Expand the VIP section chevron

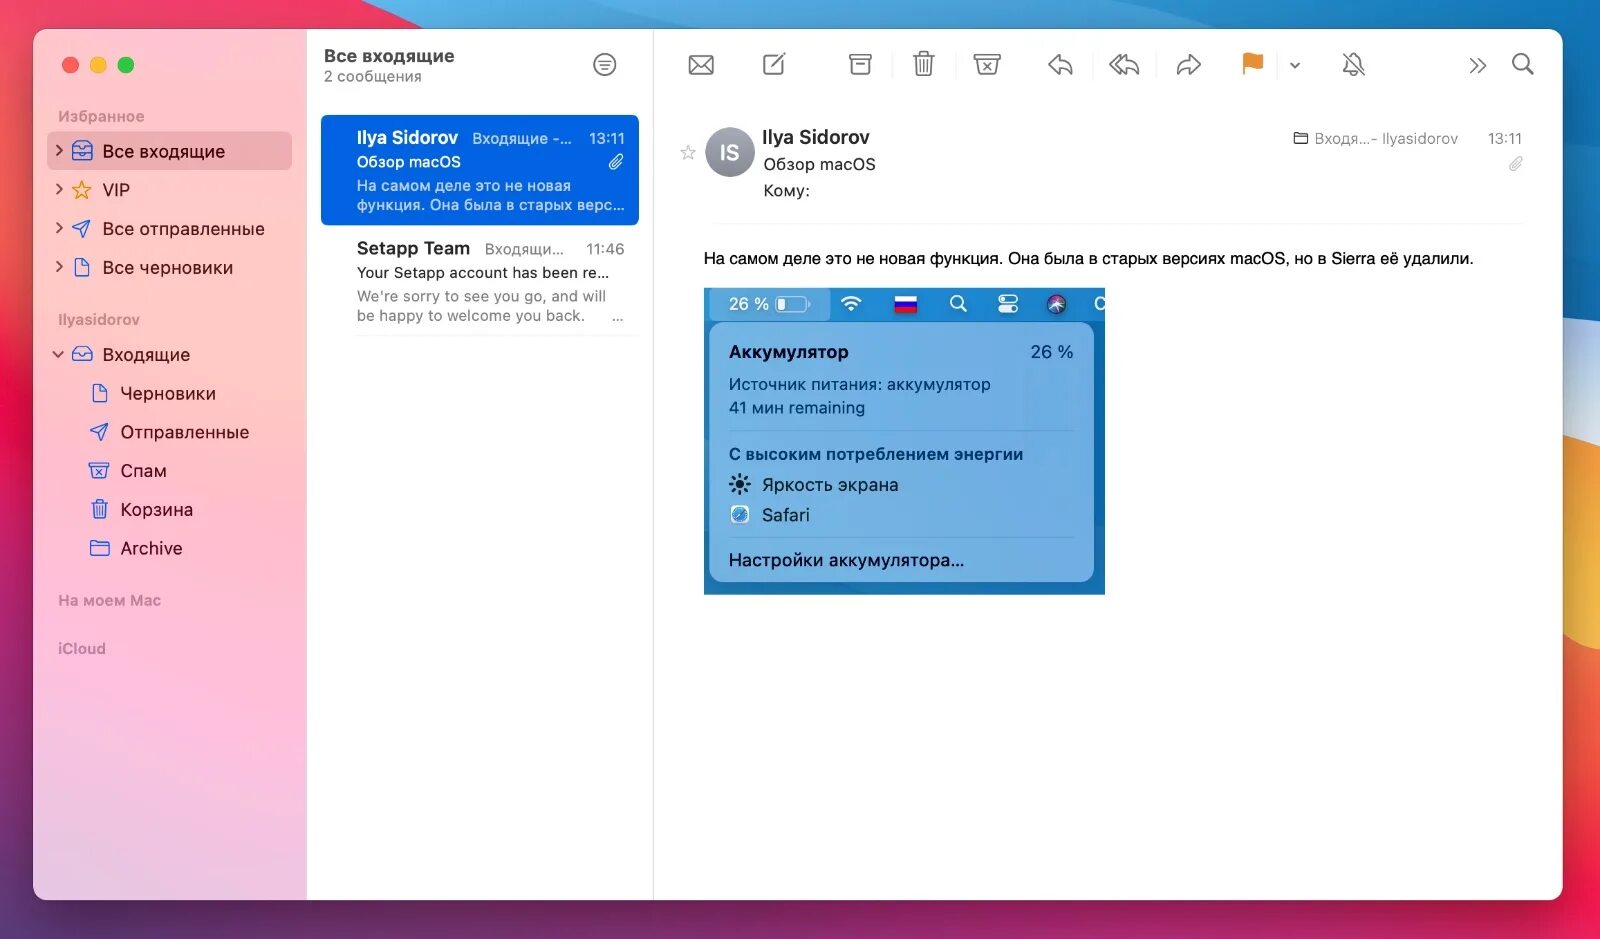[59, 189]
